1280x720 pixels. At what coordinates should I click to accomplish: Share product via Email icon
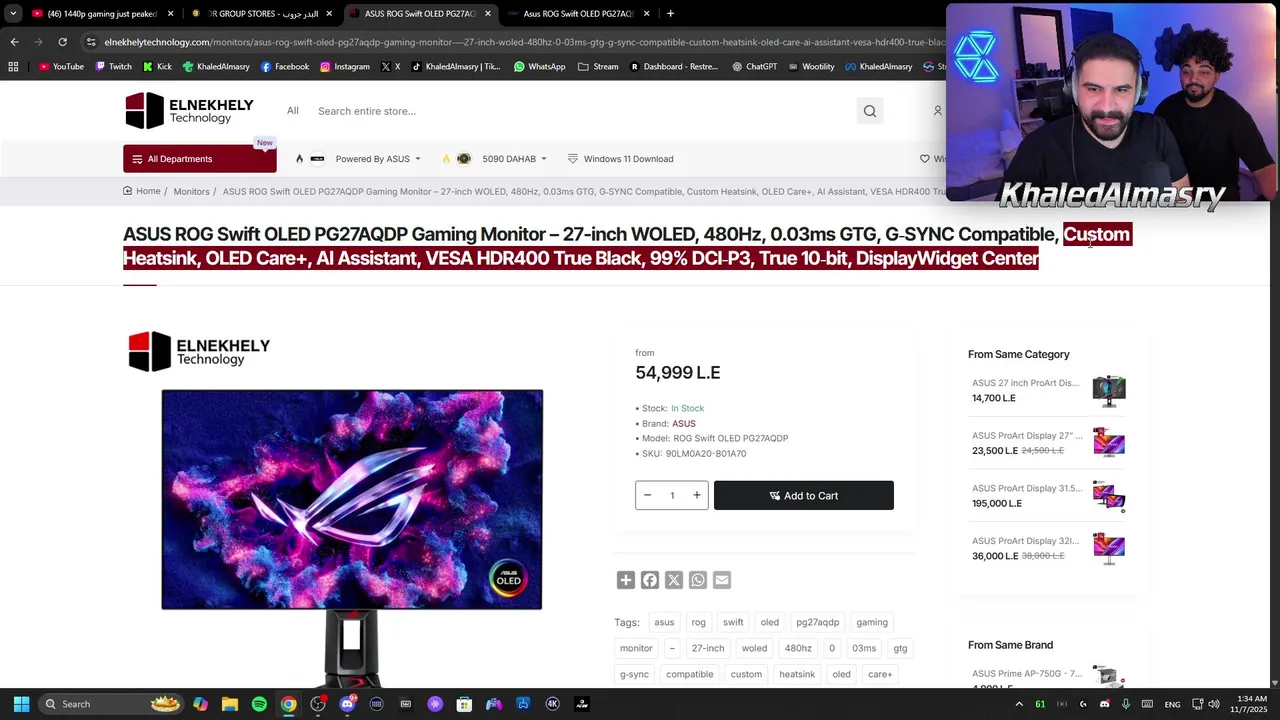tap(722, 580)
